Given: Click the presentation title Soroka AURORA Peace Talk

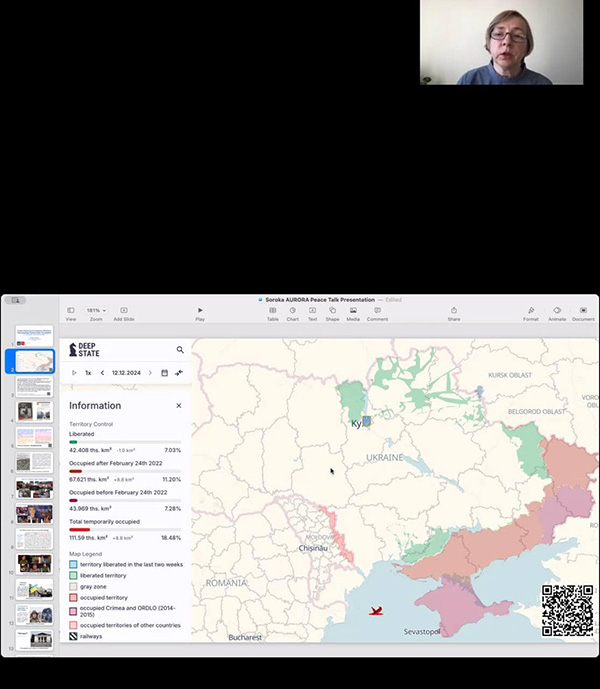Looking at the screenshot, I should pos(320,300).
